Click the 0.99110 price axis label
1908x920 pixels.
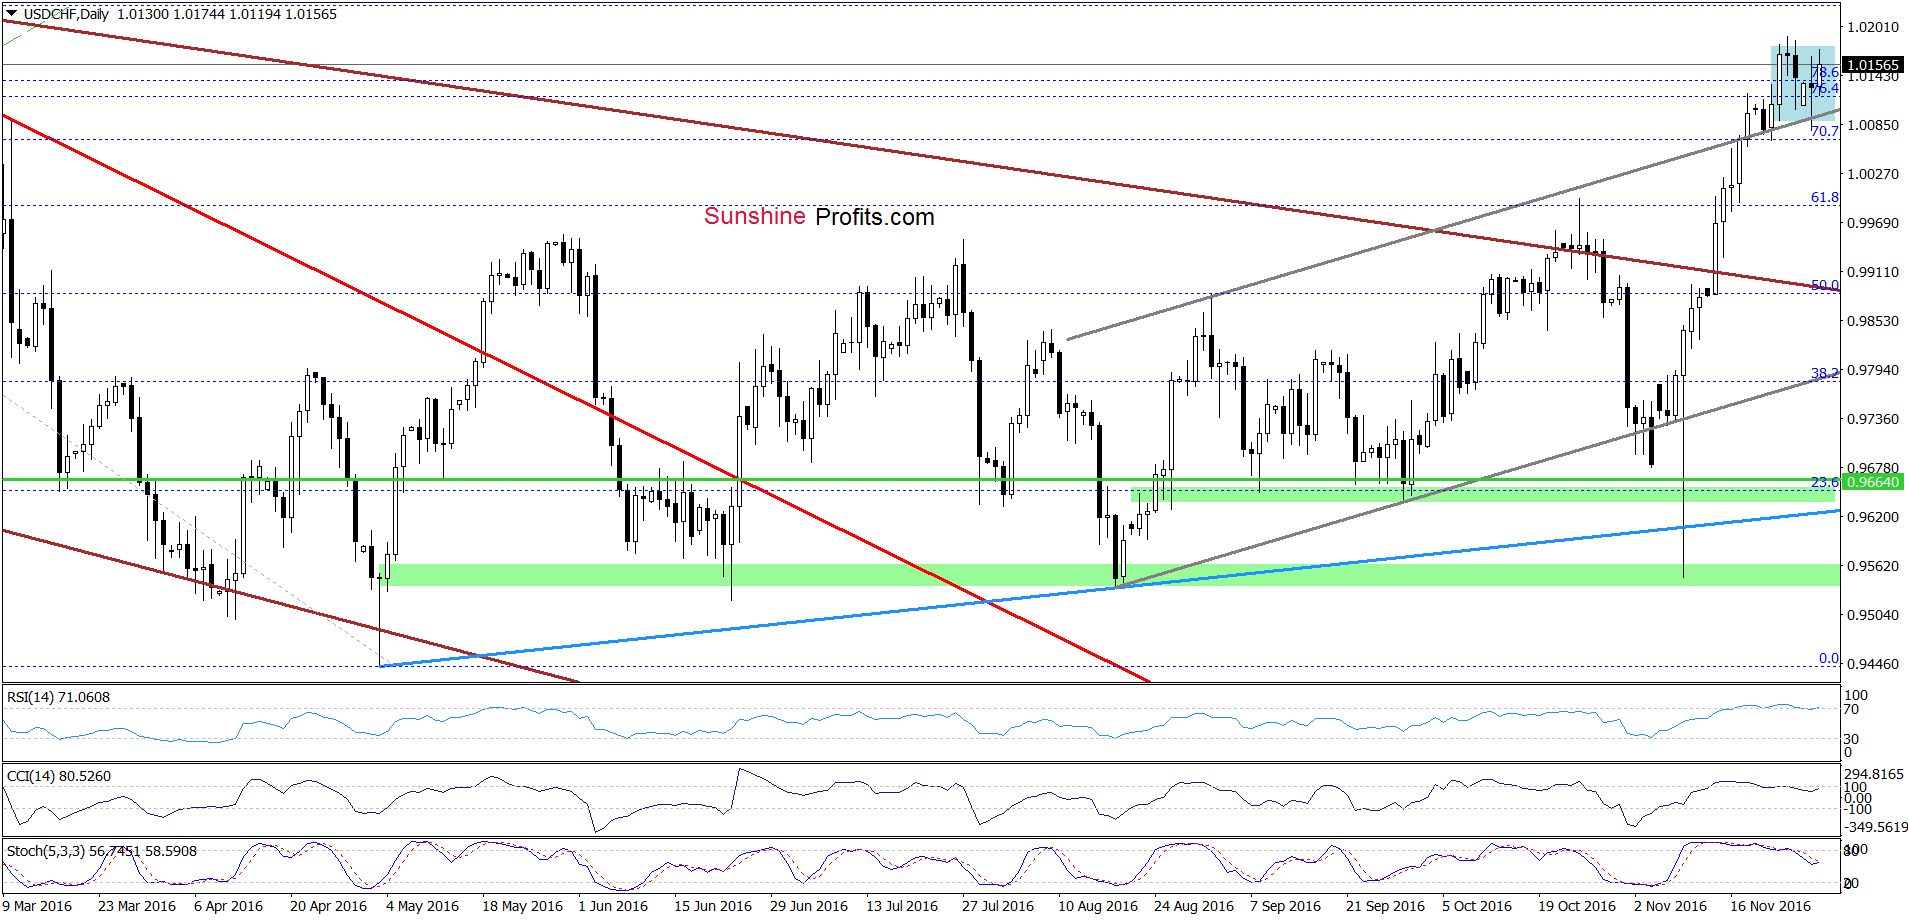(x=1872, y=272)
